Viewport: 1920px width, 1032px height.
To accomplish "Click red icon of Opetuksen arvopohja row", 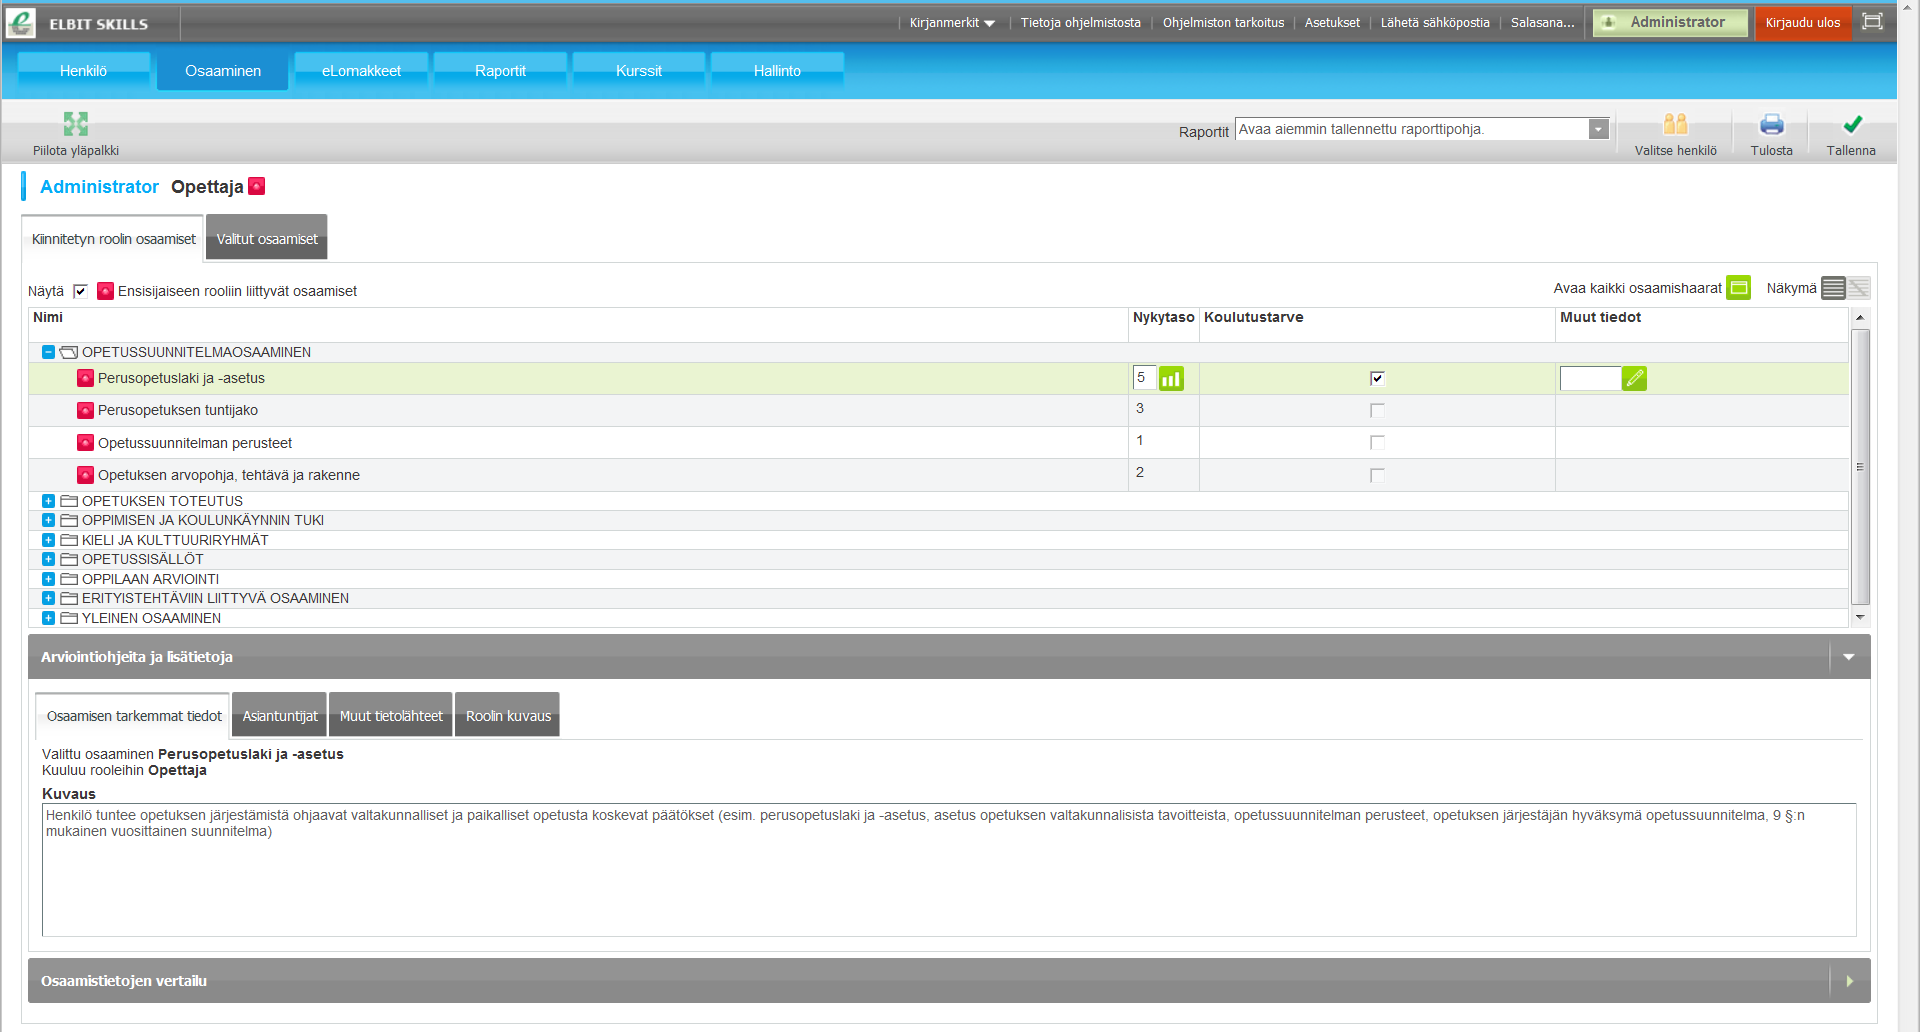I will coord(86,475).
